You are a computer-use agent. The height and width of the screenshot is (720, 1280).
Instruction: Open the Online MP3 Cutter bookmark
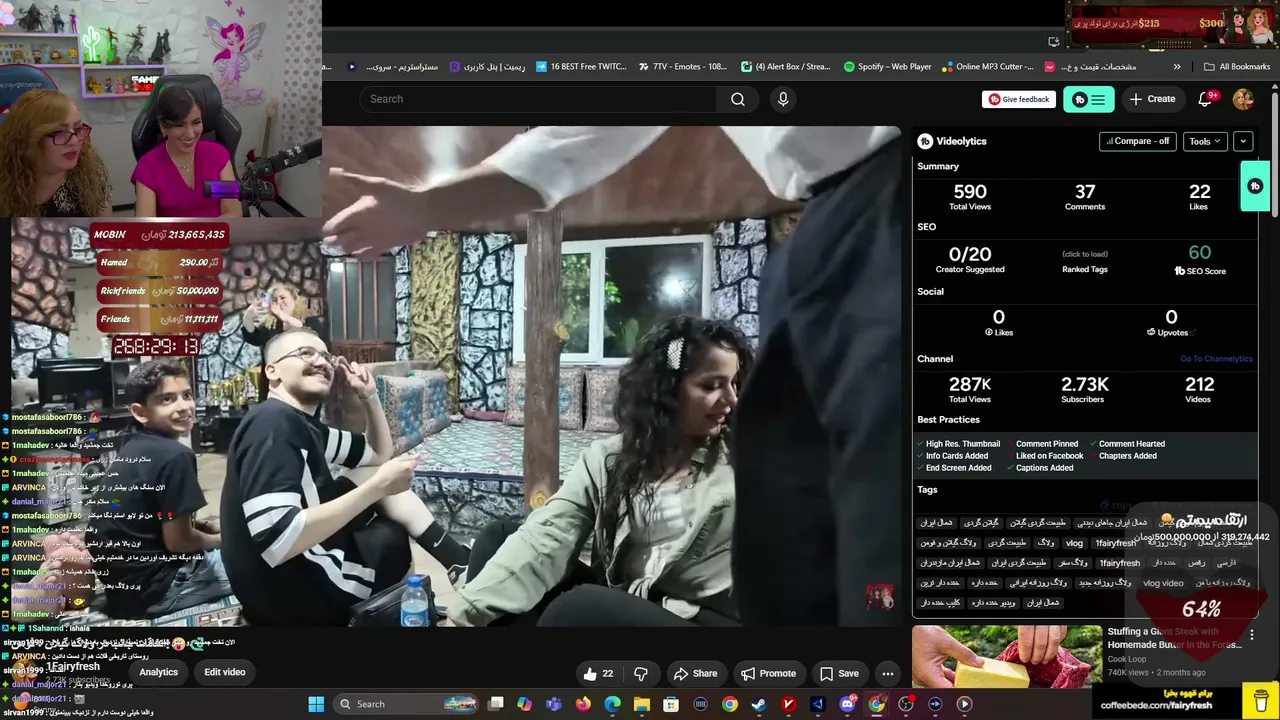pyautogui.click(x=987, y=67)
